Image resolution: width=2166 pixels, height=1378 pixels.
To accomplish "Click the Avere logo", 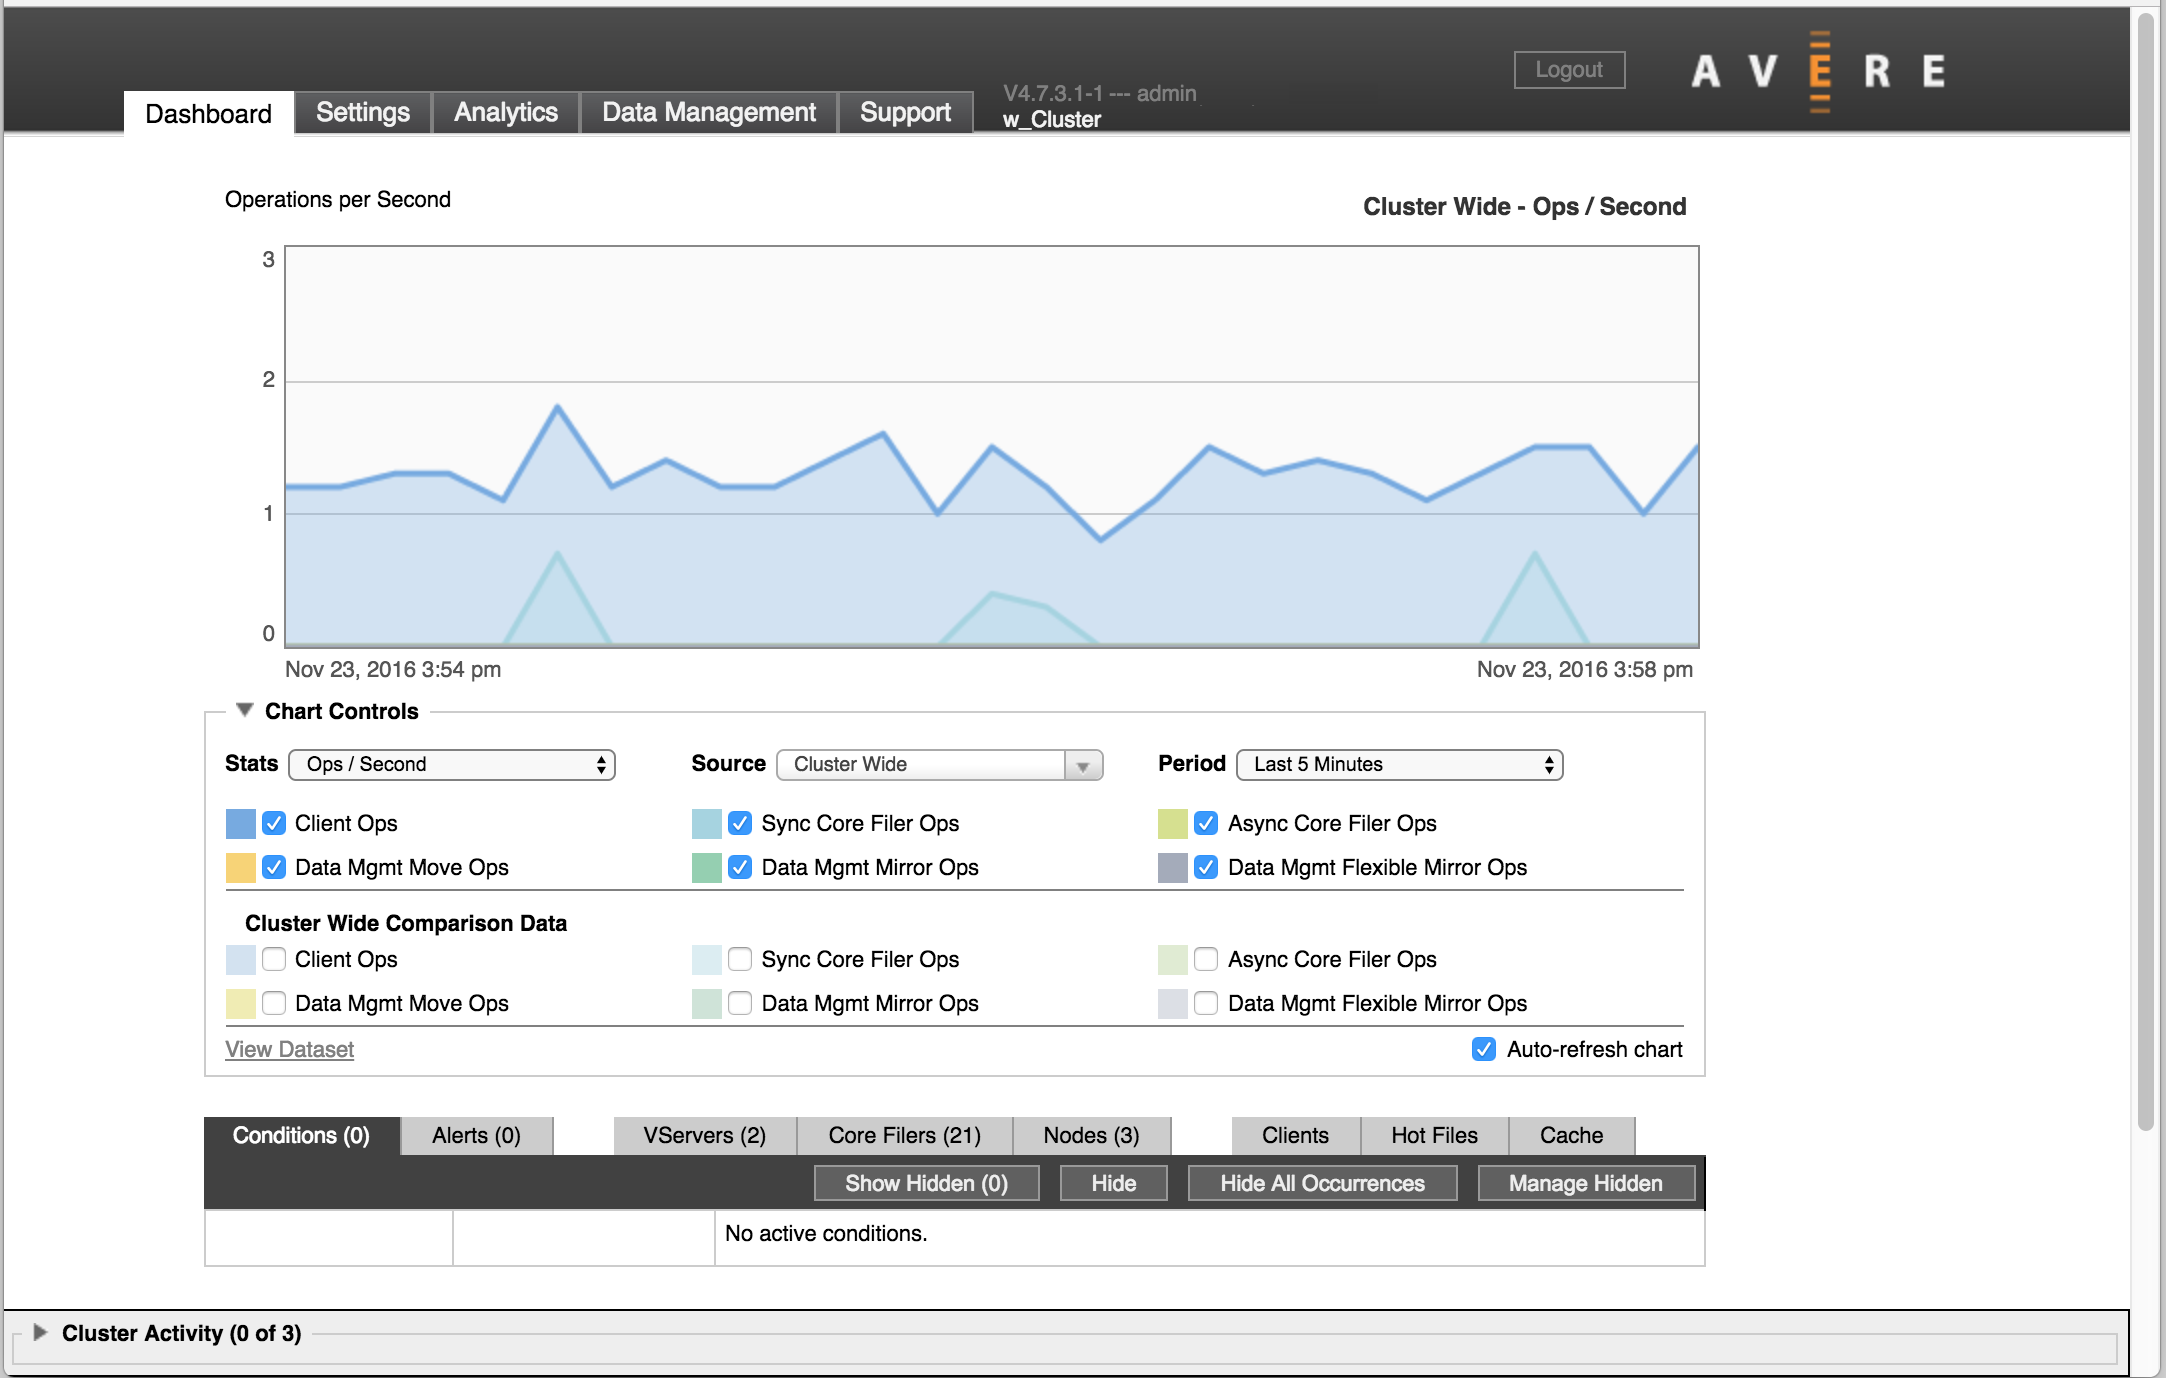I will (1819, 70).
